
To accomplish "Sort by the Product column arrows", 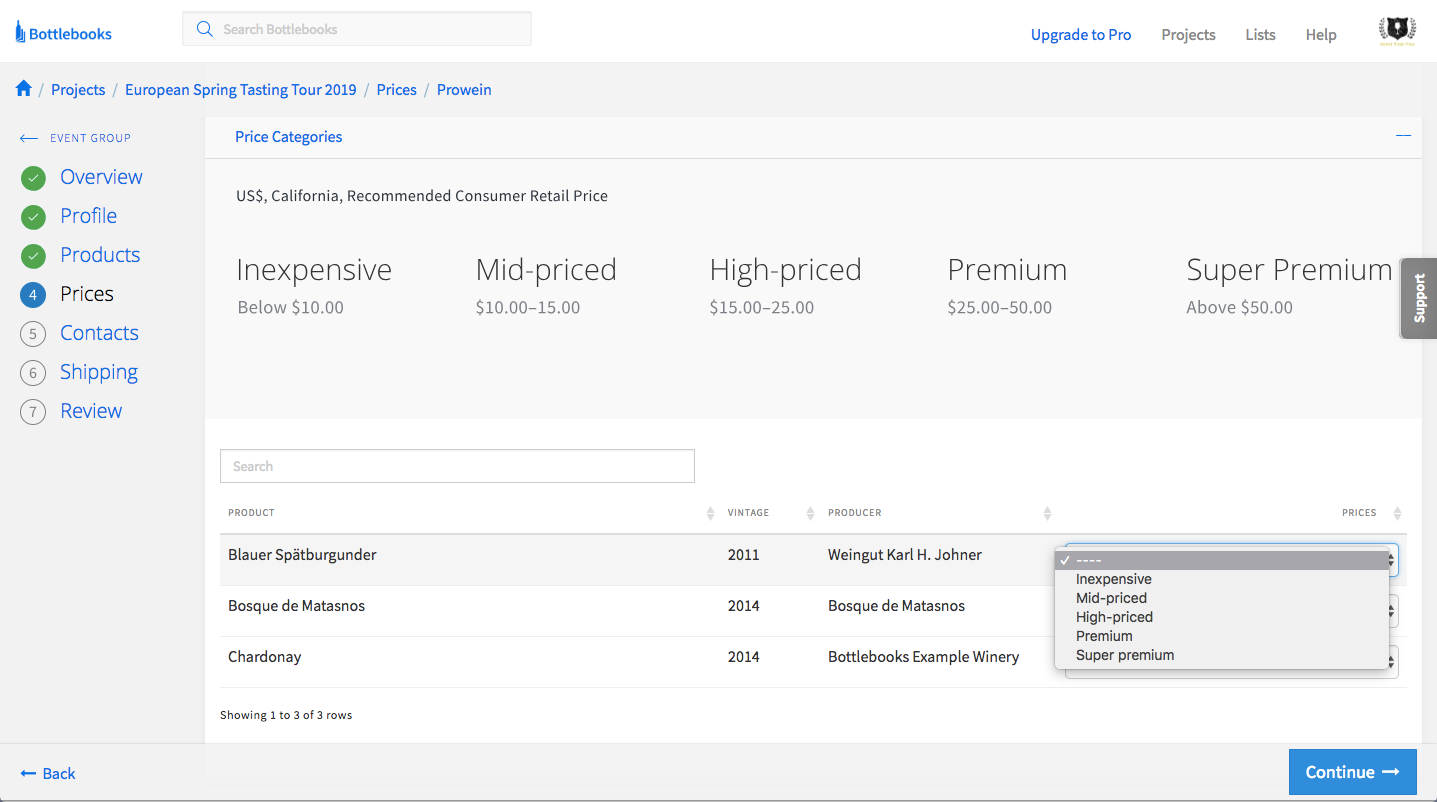I will coord(710,513).
